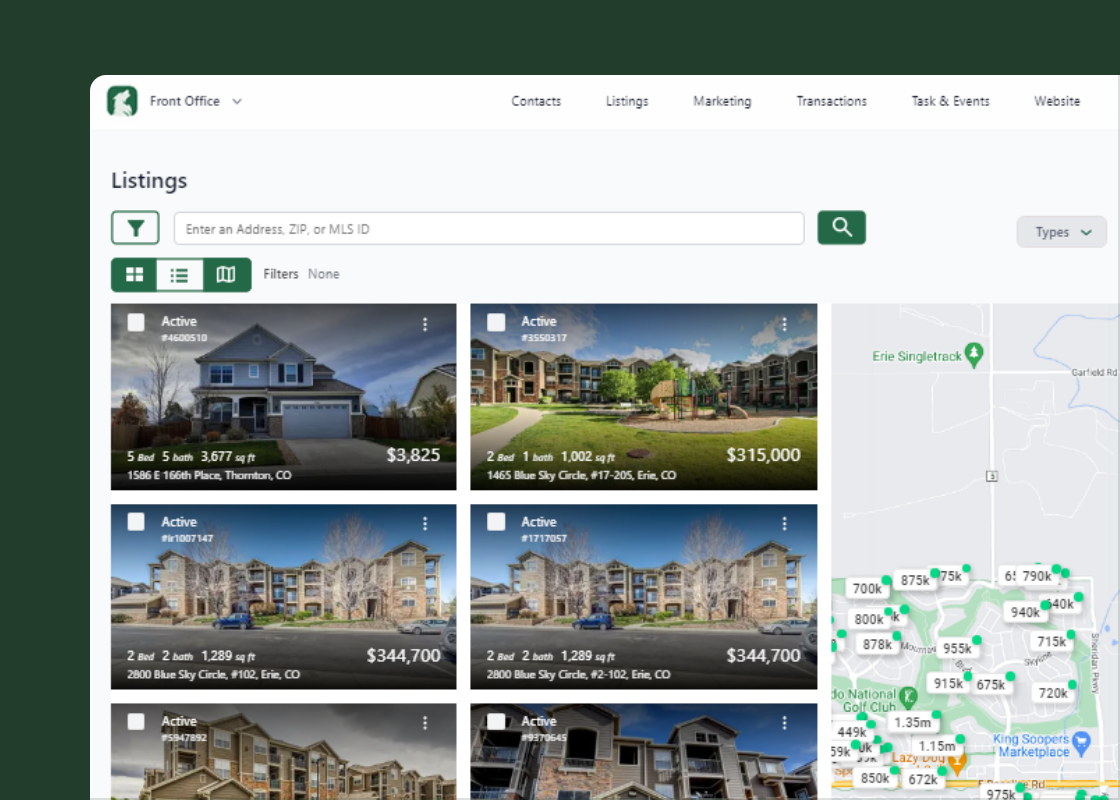Open the filter funnel button
This screenshot has width=1120, height=800.
[135, 228]
